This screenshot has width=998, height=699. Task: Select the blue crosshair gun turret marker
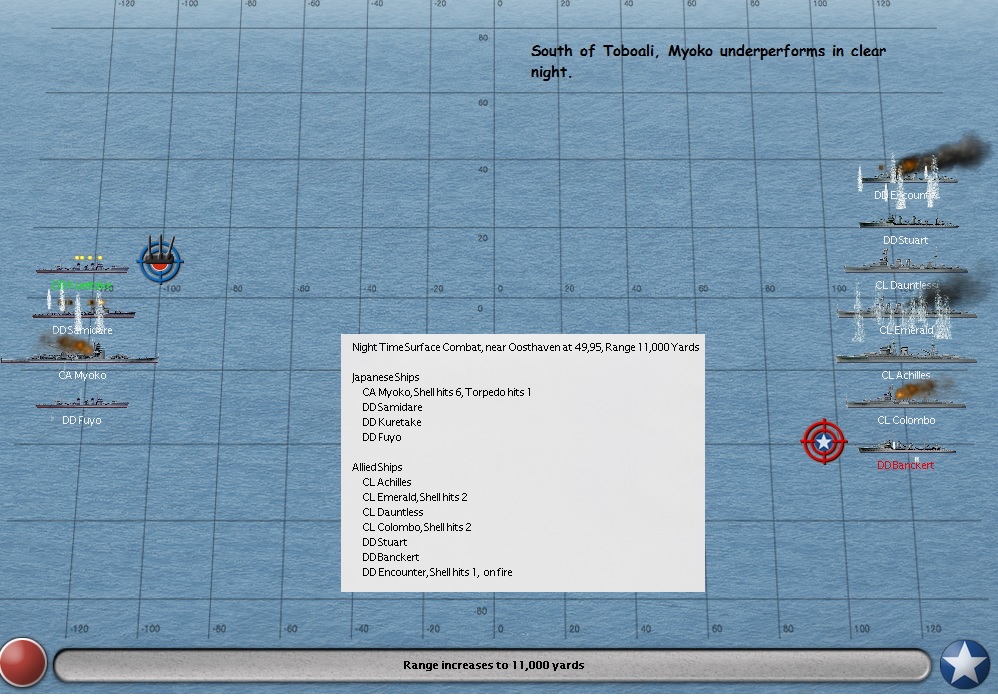point(160,260)
